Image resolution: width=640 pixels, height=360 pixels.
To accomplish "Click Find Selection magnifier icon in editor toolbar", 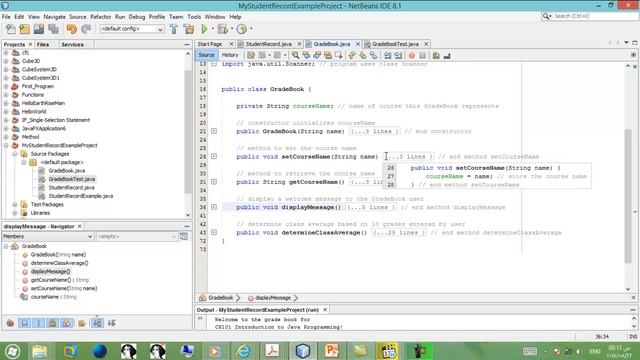I will coord(296,55).
